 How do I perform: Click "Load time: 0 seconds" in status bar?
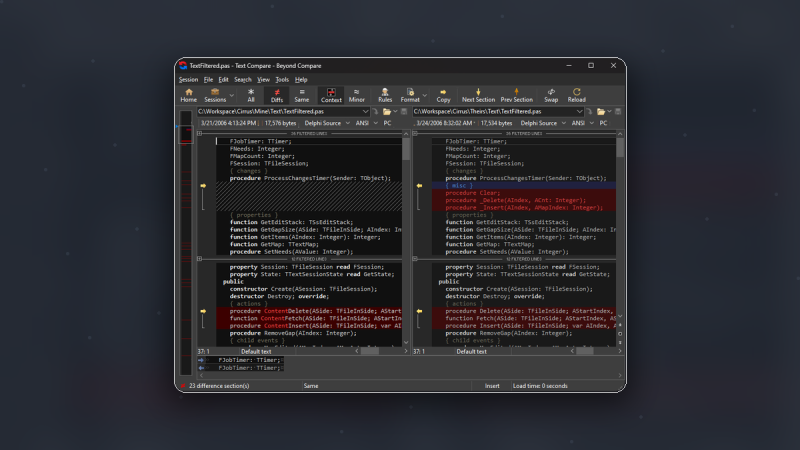540,386
